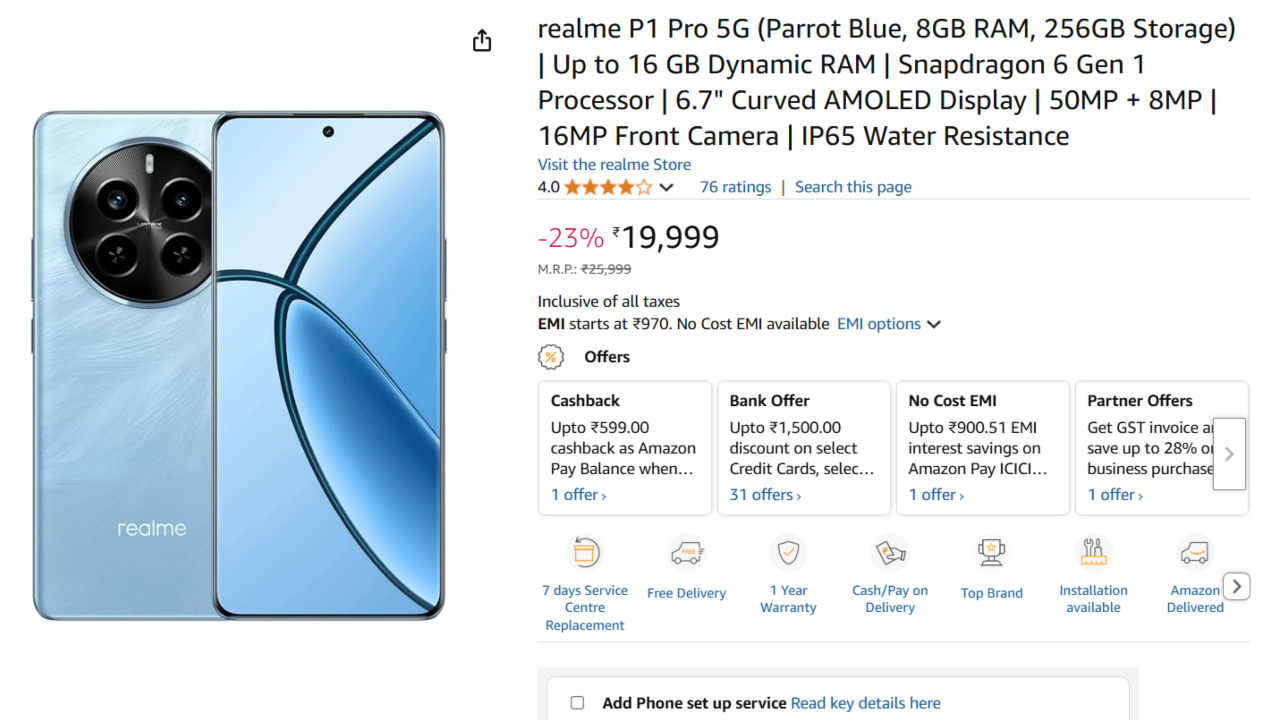The width and height of the screenshot is (1280, 720).
Task: Enable Add Phone set up service checkbox
Action: [x=577, y=703]
